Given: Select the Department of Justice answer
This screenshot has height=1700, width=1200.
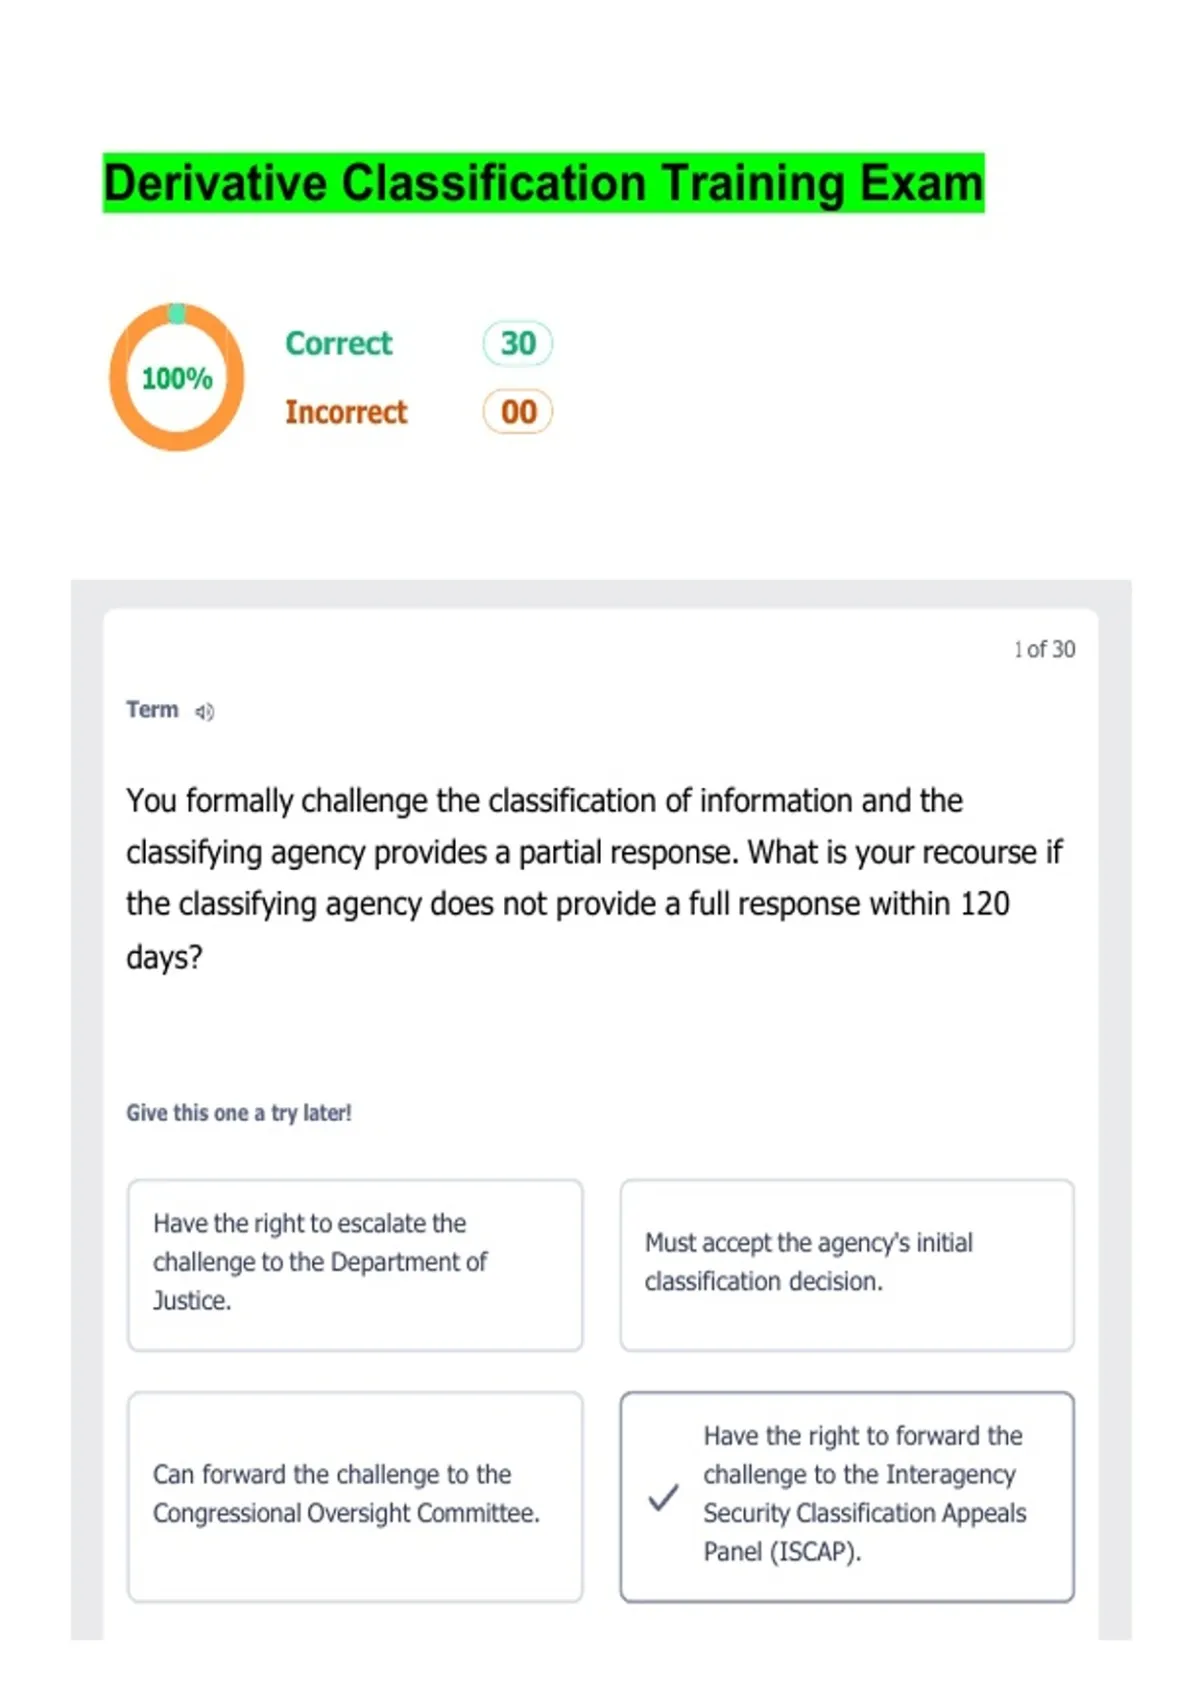Looking at the screenshot, I should pos(355,1265).
